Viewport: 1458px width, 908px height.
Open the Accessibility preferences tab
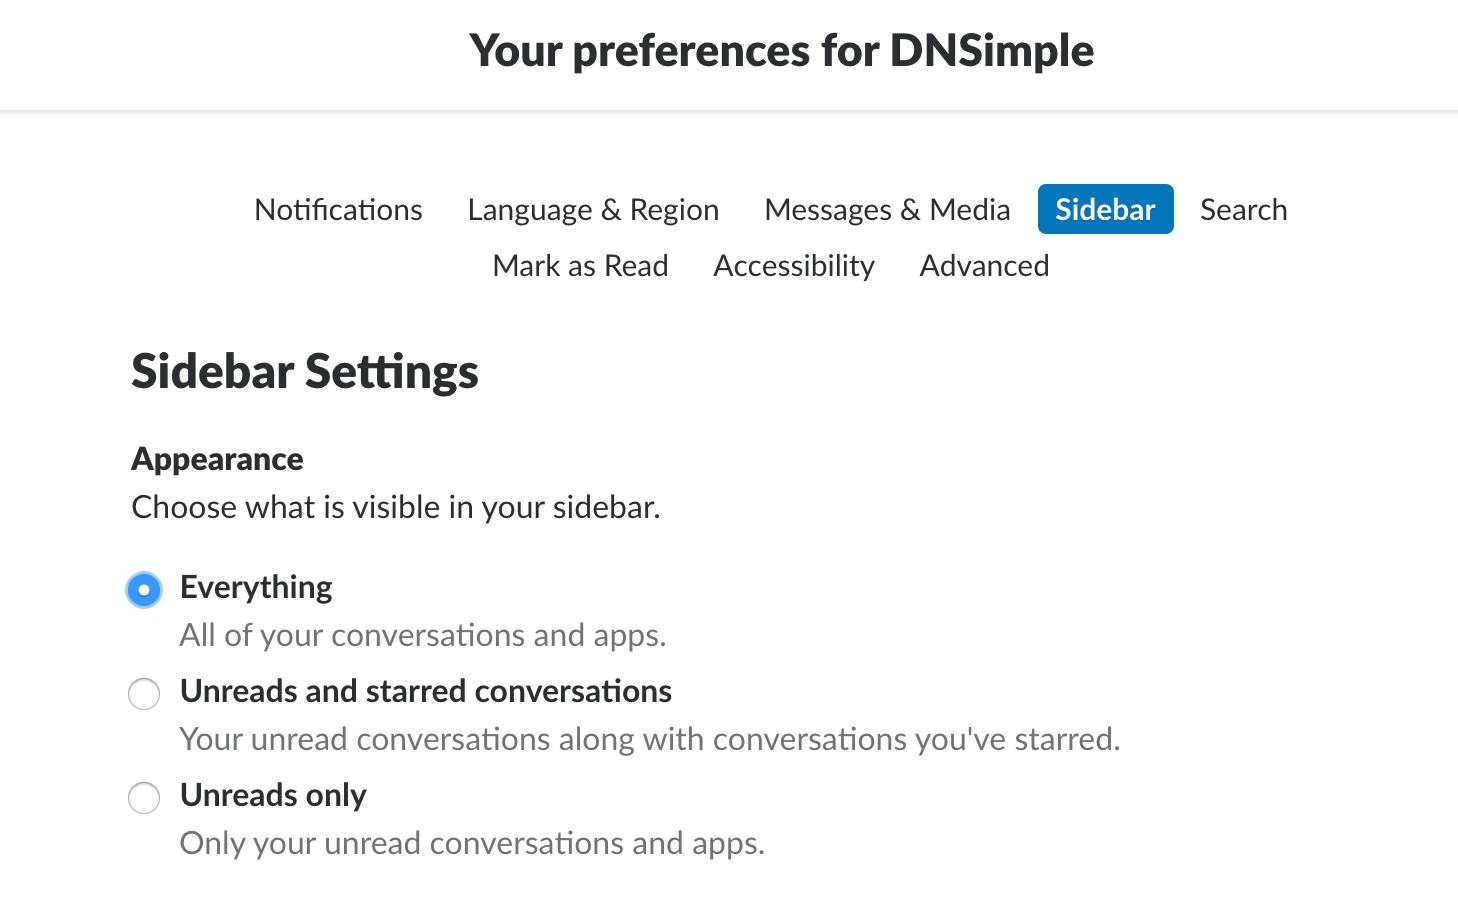(794, 266)
